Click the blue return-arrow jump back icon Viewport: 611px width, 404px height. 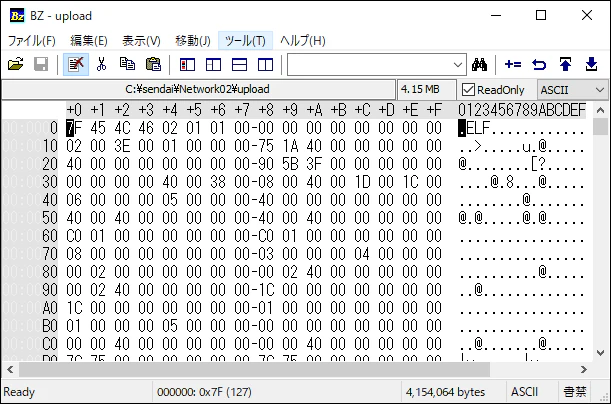click(539, 64)
